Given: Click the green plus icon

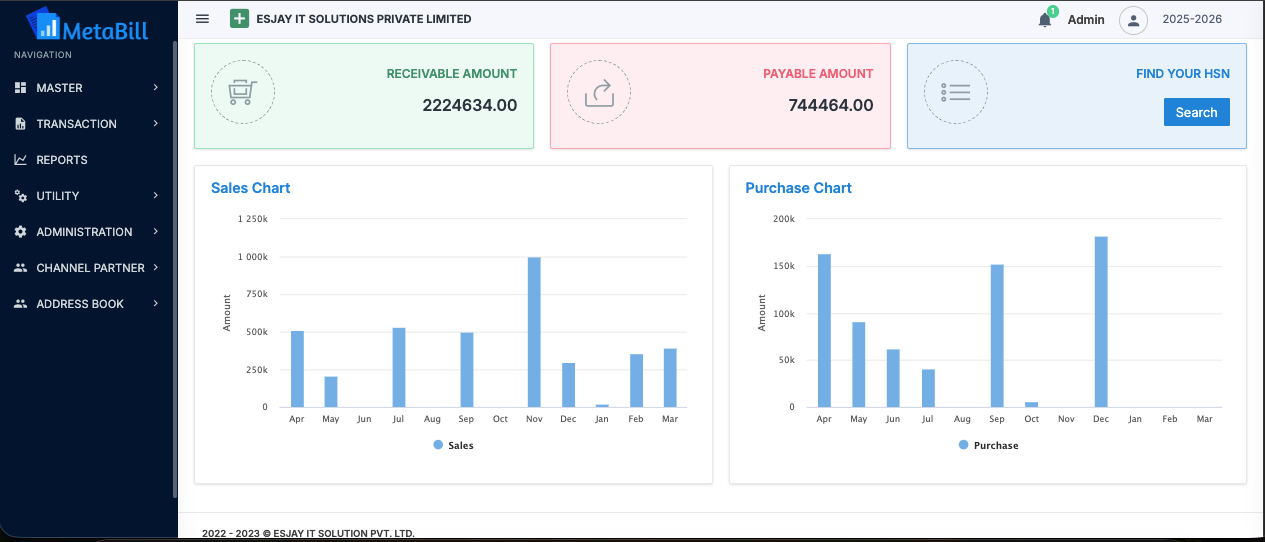Looking at the screenshot, I should [239, 19].
